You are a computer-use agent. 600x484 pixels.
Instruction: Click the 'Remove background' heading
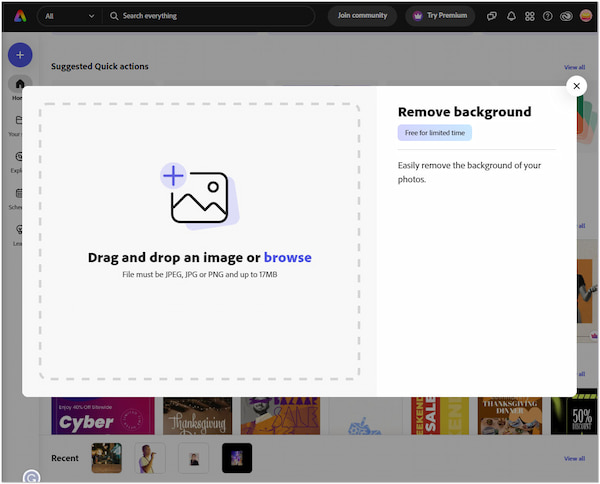[x=465, y=112]
